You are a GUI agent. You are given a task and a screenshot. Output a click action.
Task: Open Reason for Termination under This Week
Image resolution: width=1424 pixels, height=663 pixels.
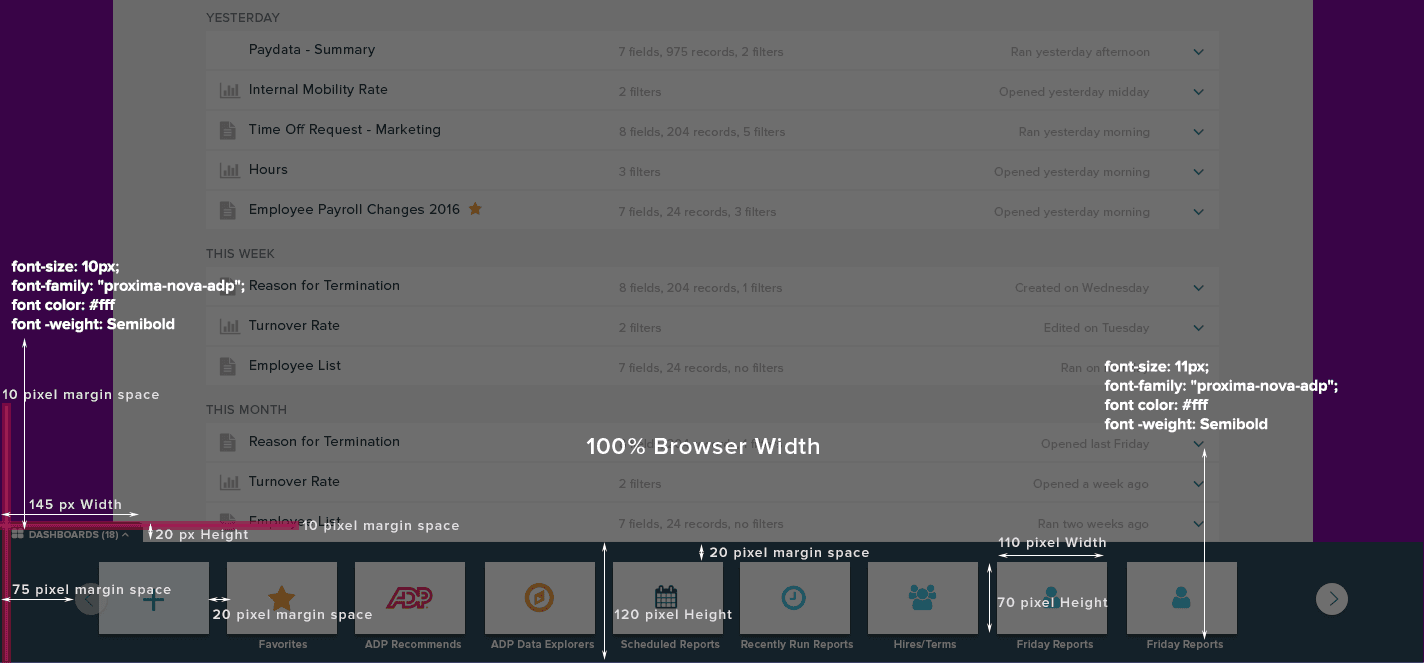324,286
